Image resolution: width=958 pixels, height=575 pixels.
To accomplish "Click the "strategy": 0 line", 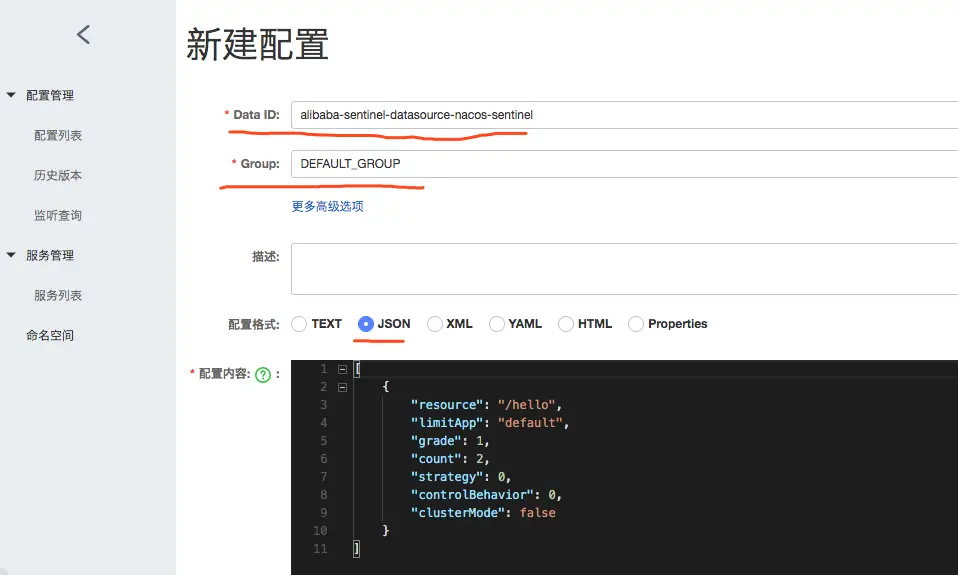I will pyautogui.click(x=461, y=477).
